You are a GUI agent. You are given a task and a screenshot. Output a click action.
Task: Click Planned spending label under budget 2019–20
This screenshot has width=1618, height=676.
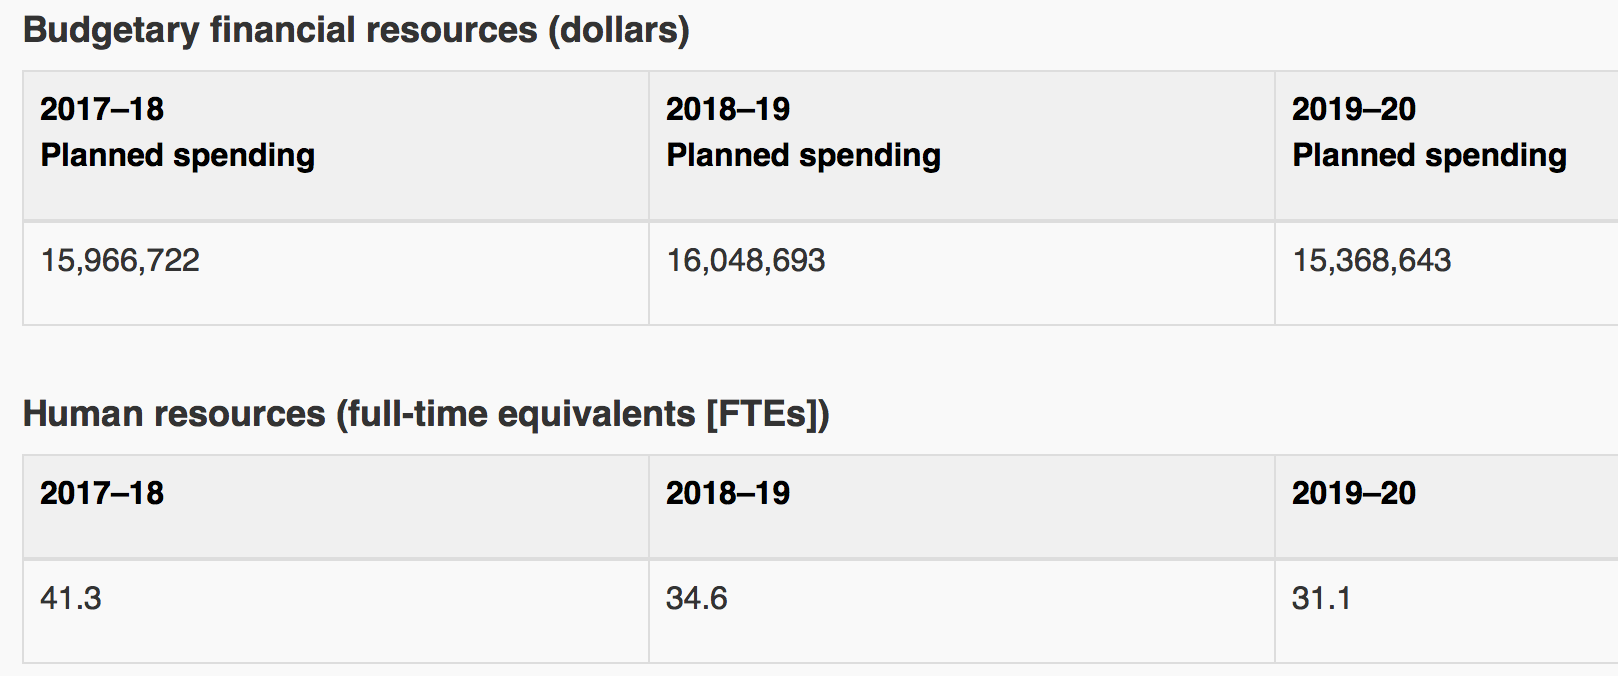coord(1429,155)
